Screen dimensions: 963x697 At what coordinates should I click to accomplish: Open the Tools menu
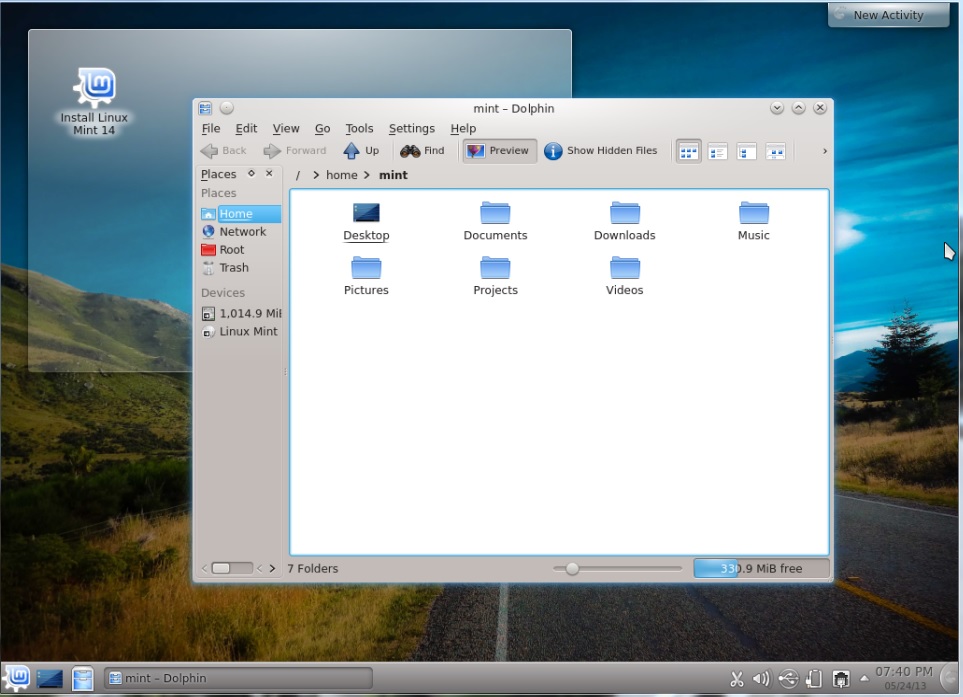[x=359, y=128]
